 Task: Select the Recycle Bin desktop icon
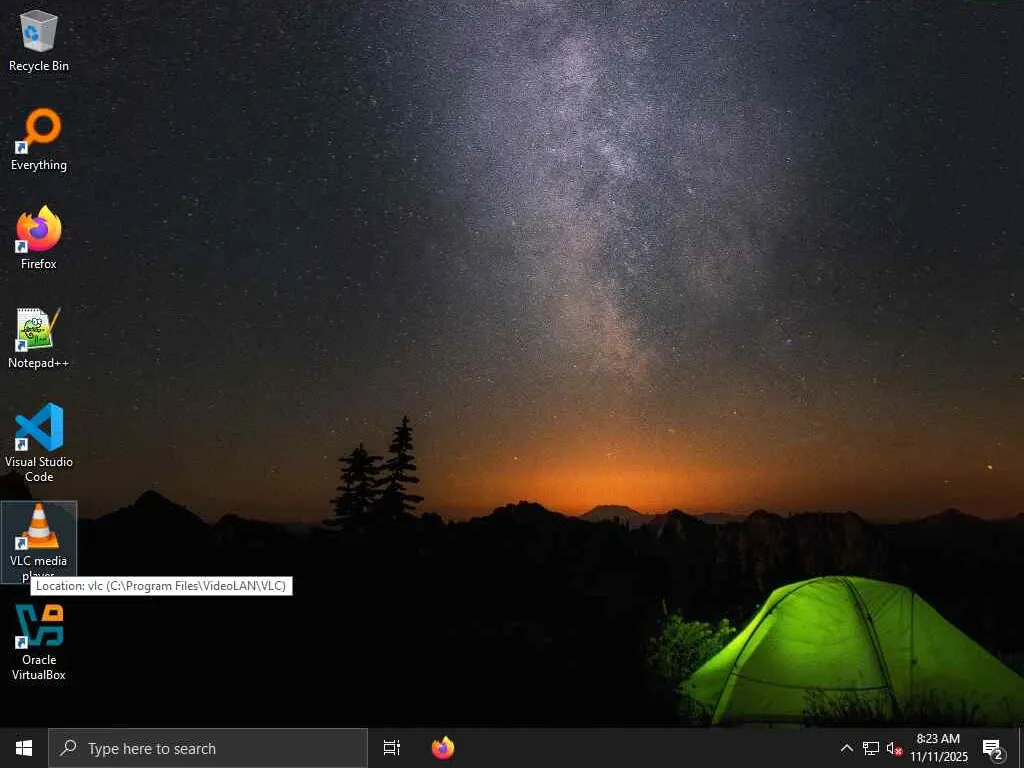point(39,40)
